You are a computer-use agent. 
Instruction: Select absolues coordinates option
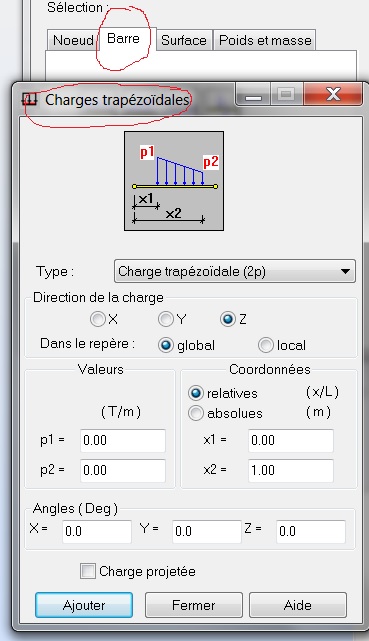195,413
